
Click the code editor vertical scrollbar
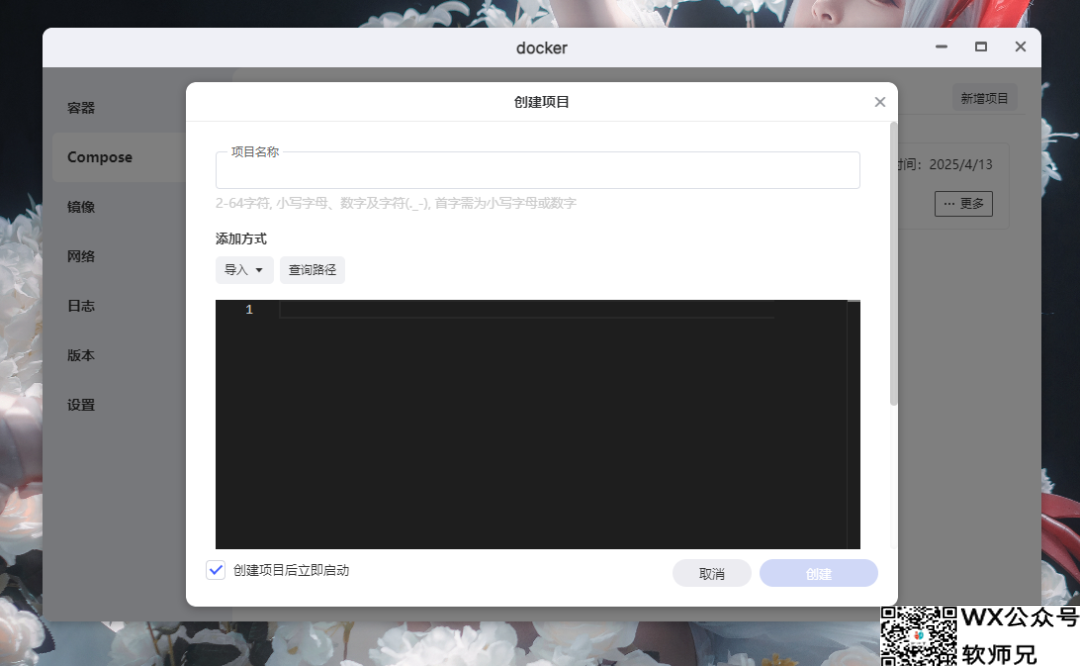click(x=853, y=424)
